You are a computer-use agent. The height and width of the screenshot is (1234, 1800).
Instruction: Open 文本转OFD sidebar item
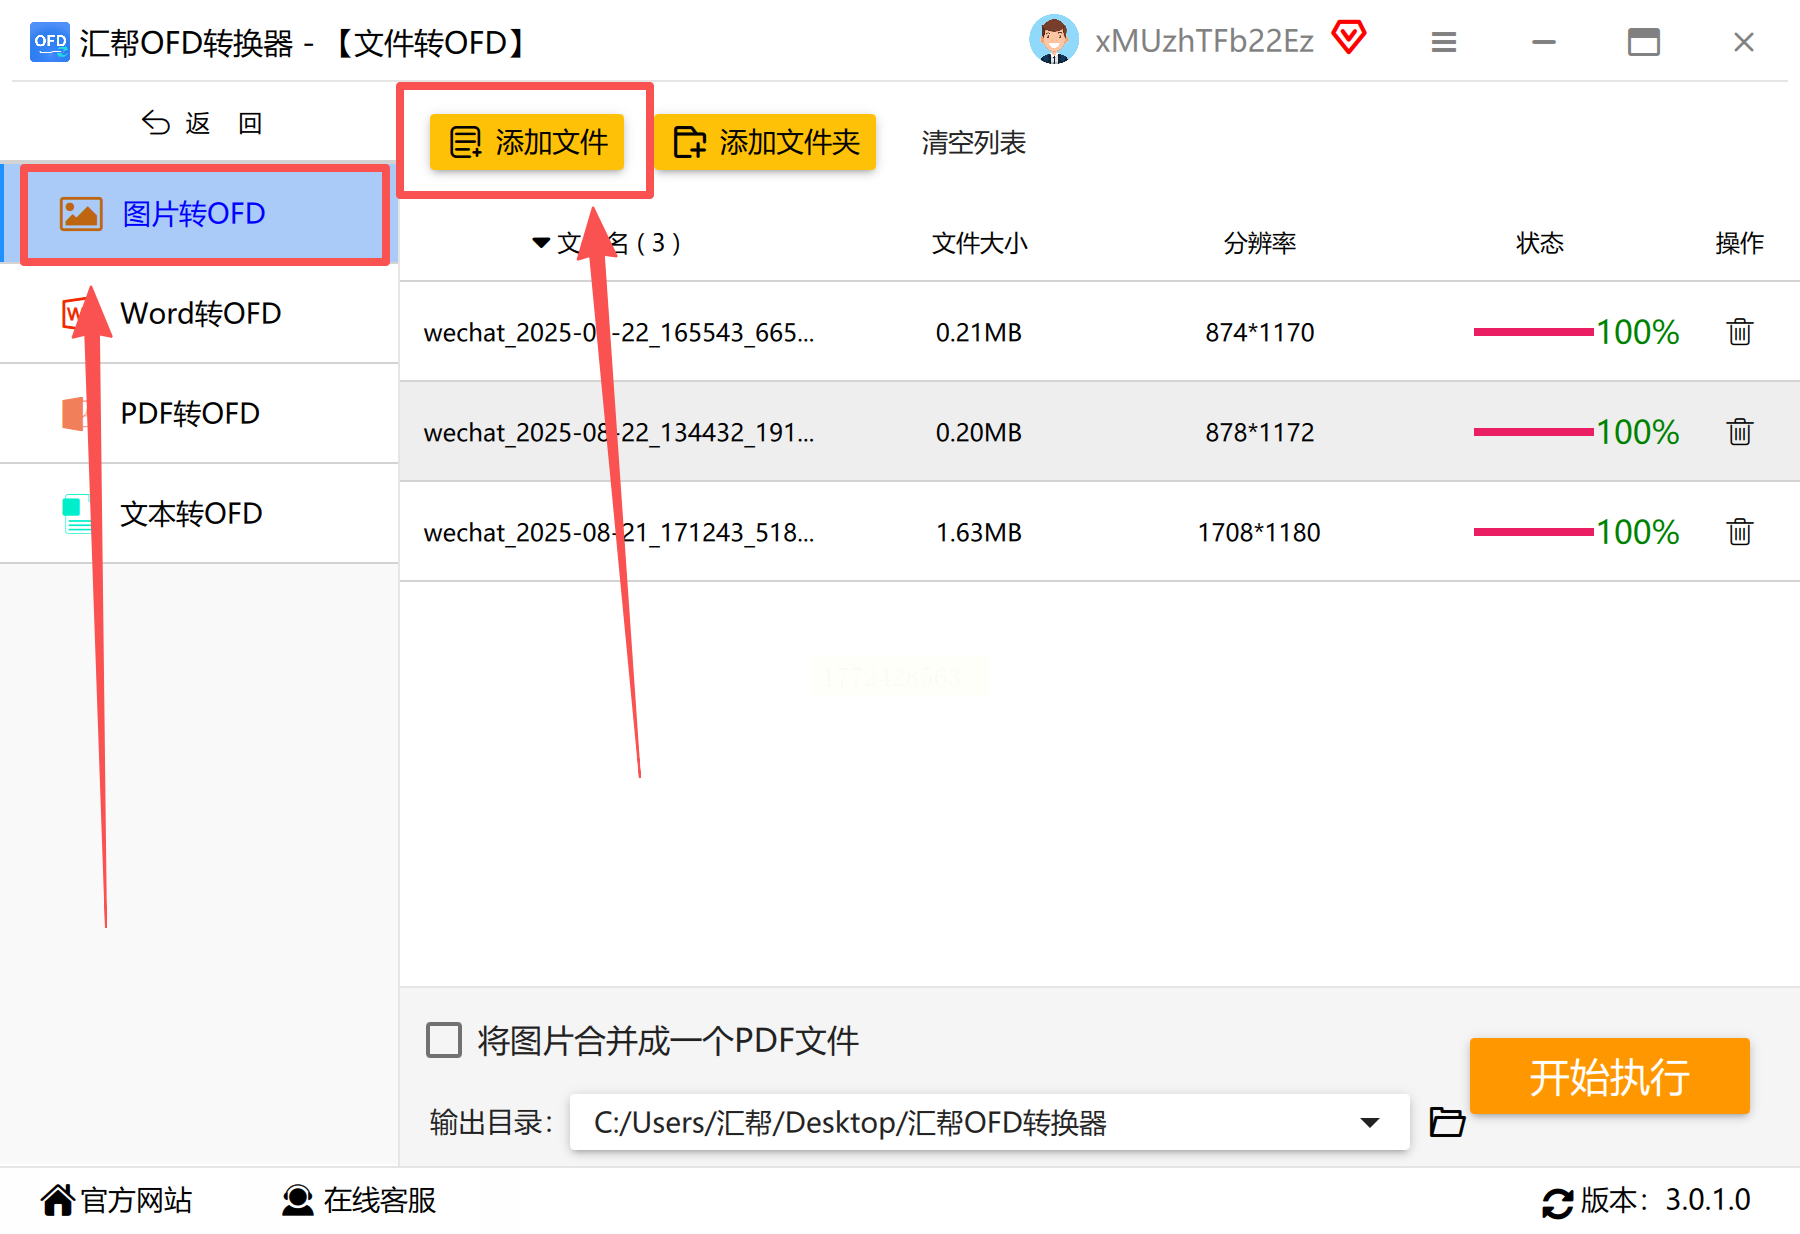pos(200,514)
